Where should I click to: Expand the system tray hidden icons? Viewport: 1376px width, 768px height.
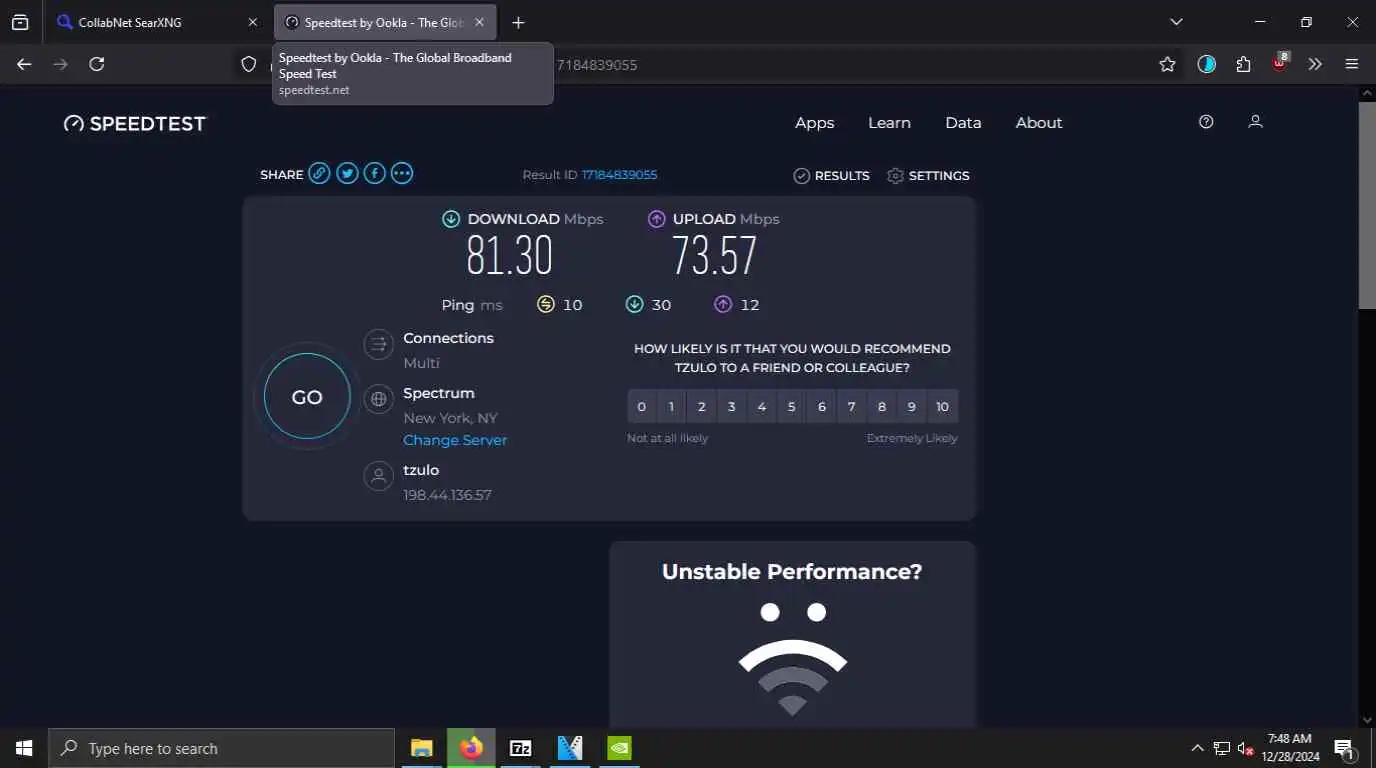pos(1197,748)
